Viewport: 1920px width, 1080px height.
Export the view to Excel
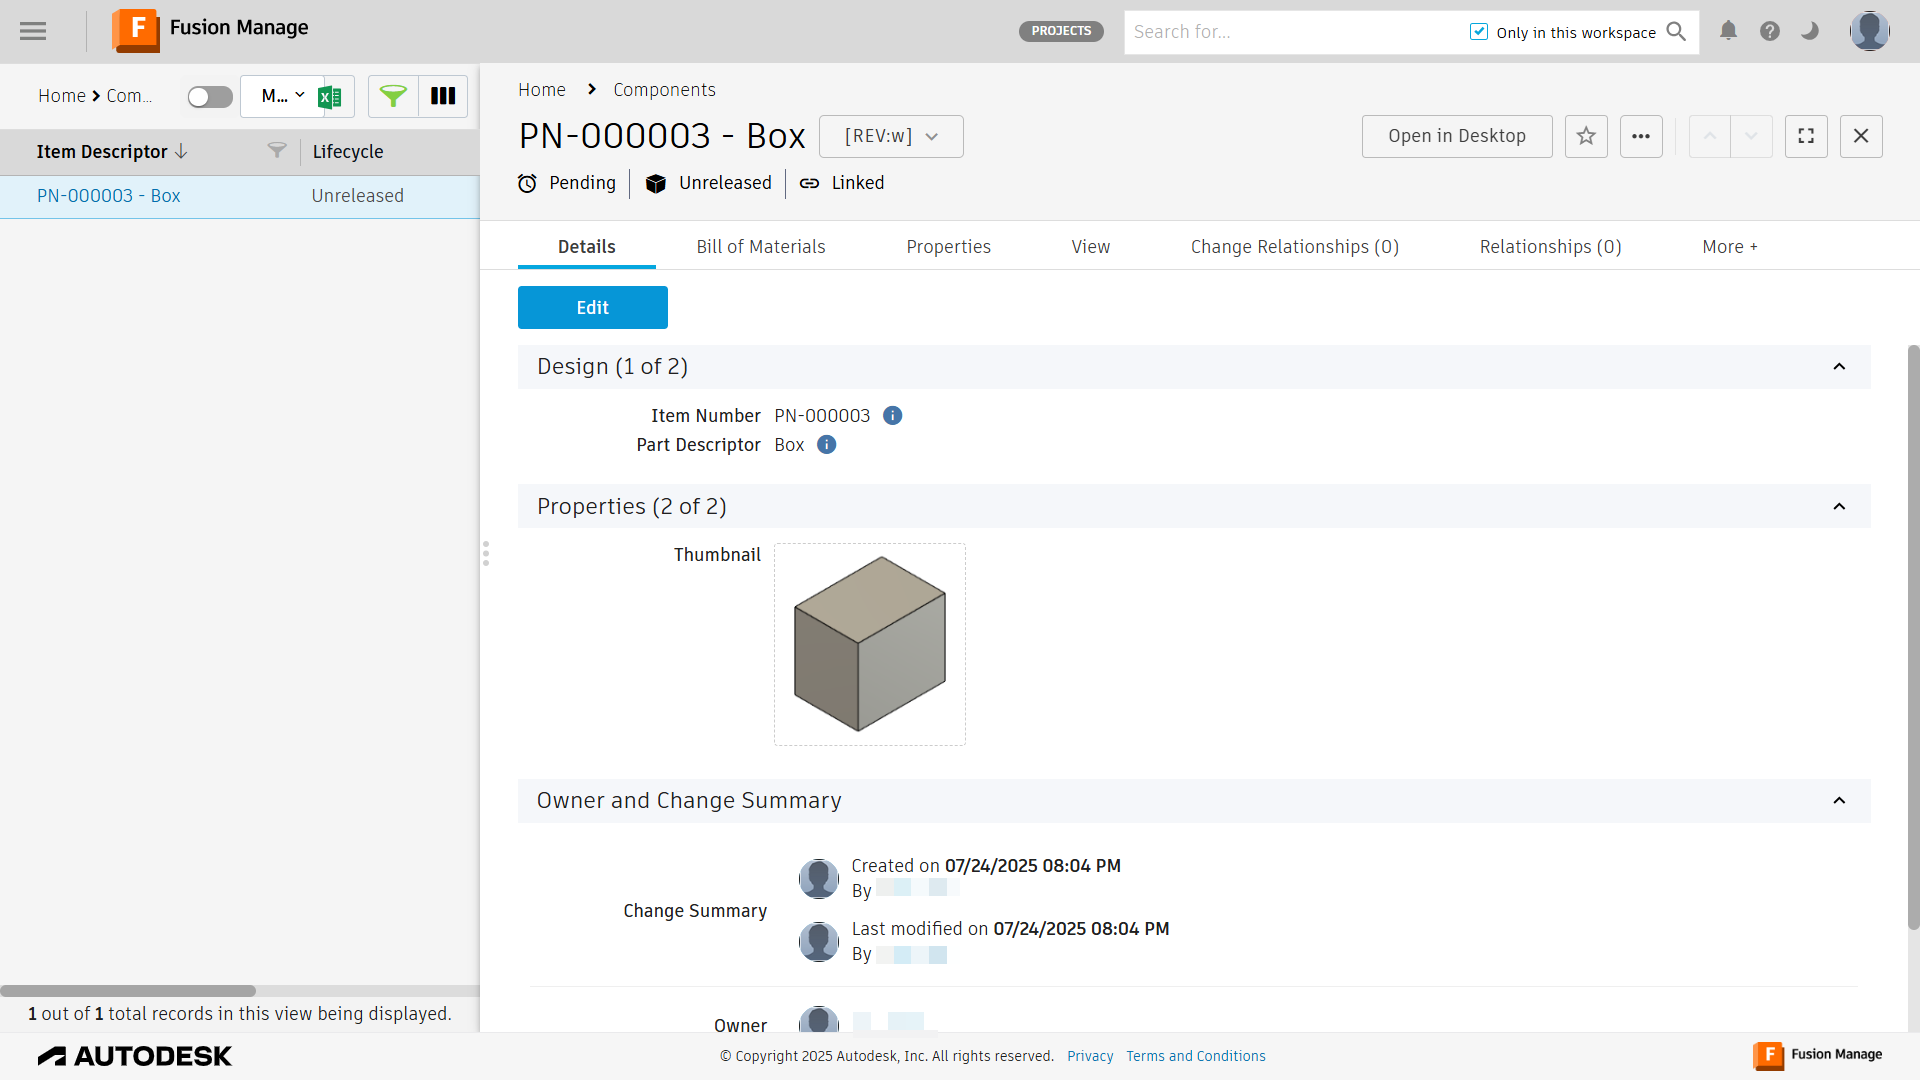[x=330, y=97]
